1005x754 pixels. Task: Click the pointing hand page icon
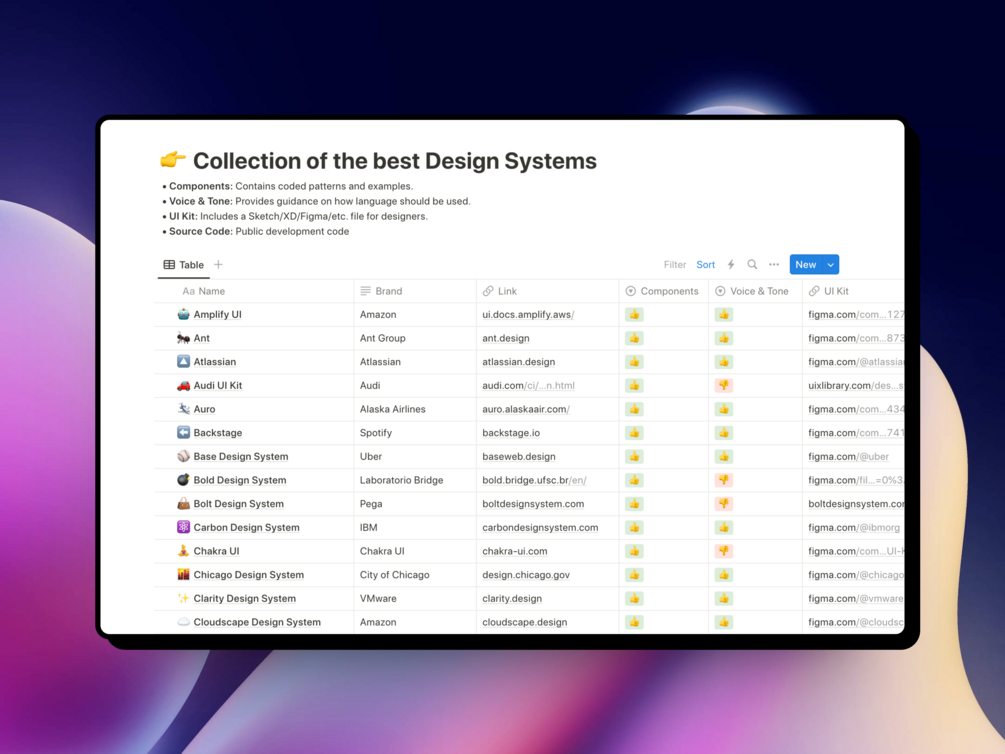(173, 159)
